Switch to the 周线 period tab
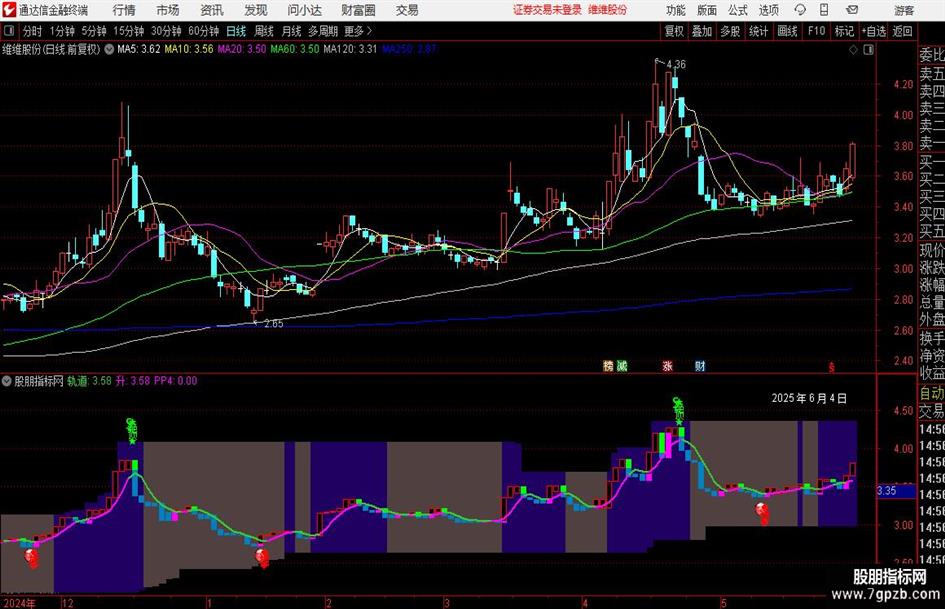Image resolution: width=945 pixels, height=609 pixels. click(264, 31)
